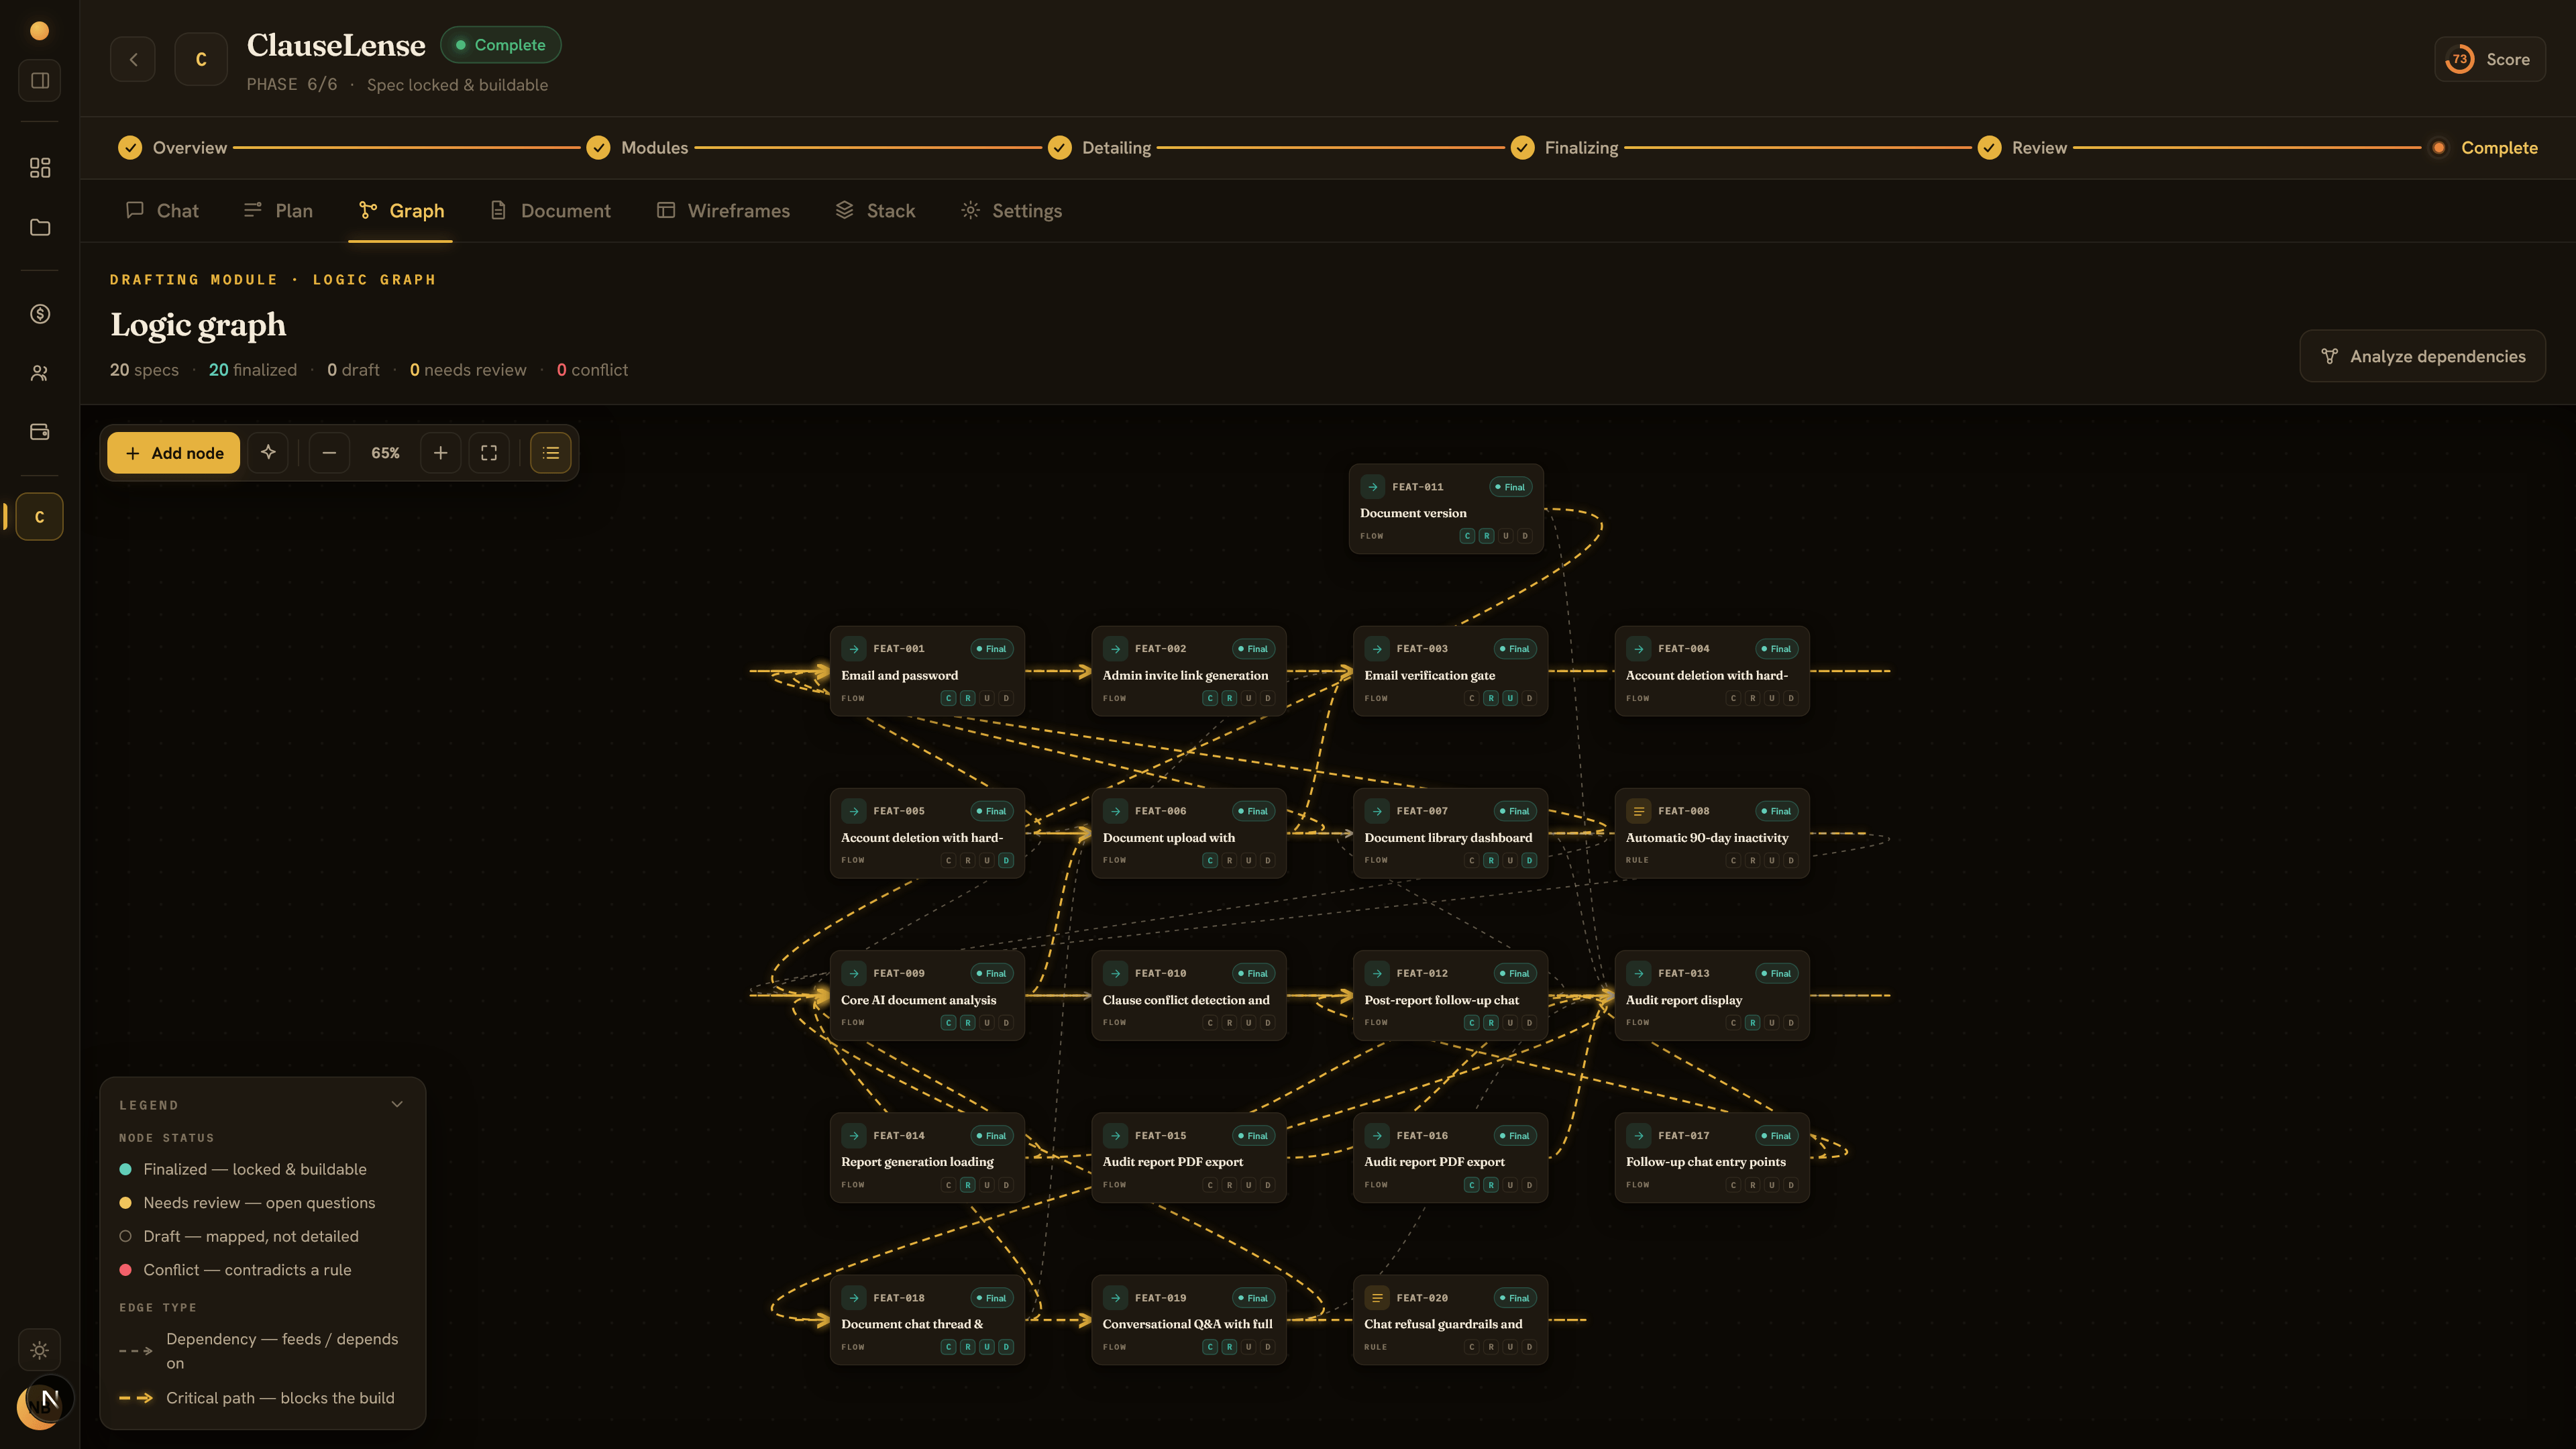Open the team members icon in sidebar
This screenshot has width=2576, height=1449.
[40, 373]
